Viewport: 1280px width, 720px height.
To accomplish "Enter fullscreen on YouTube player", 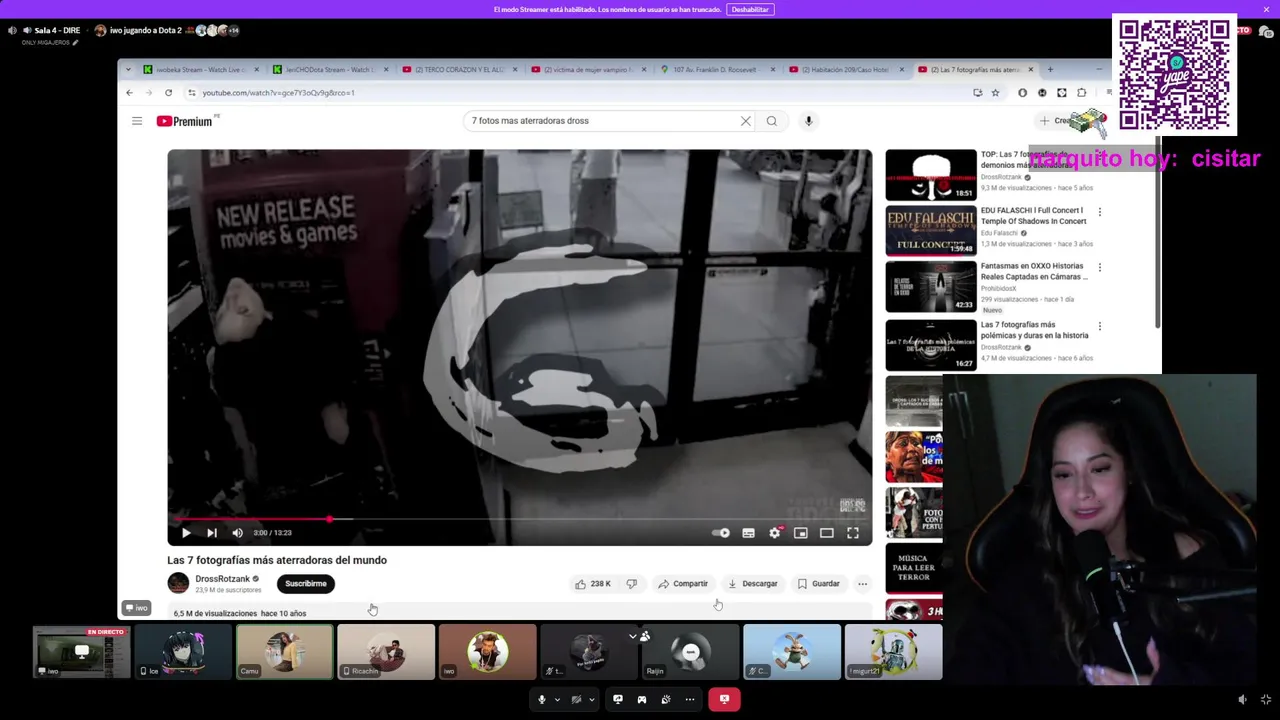I will [x=853, y=533].
